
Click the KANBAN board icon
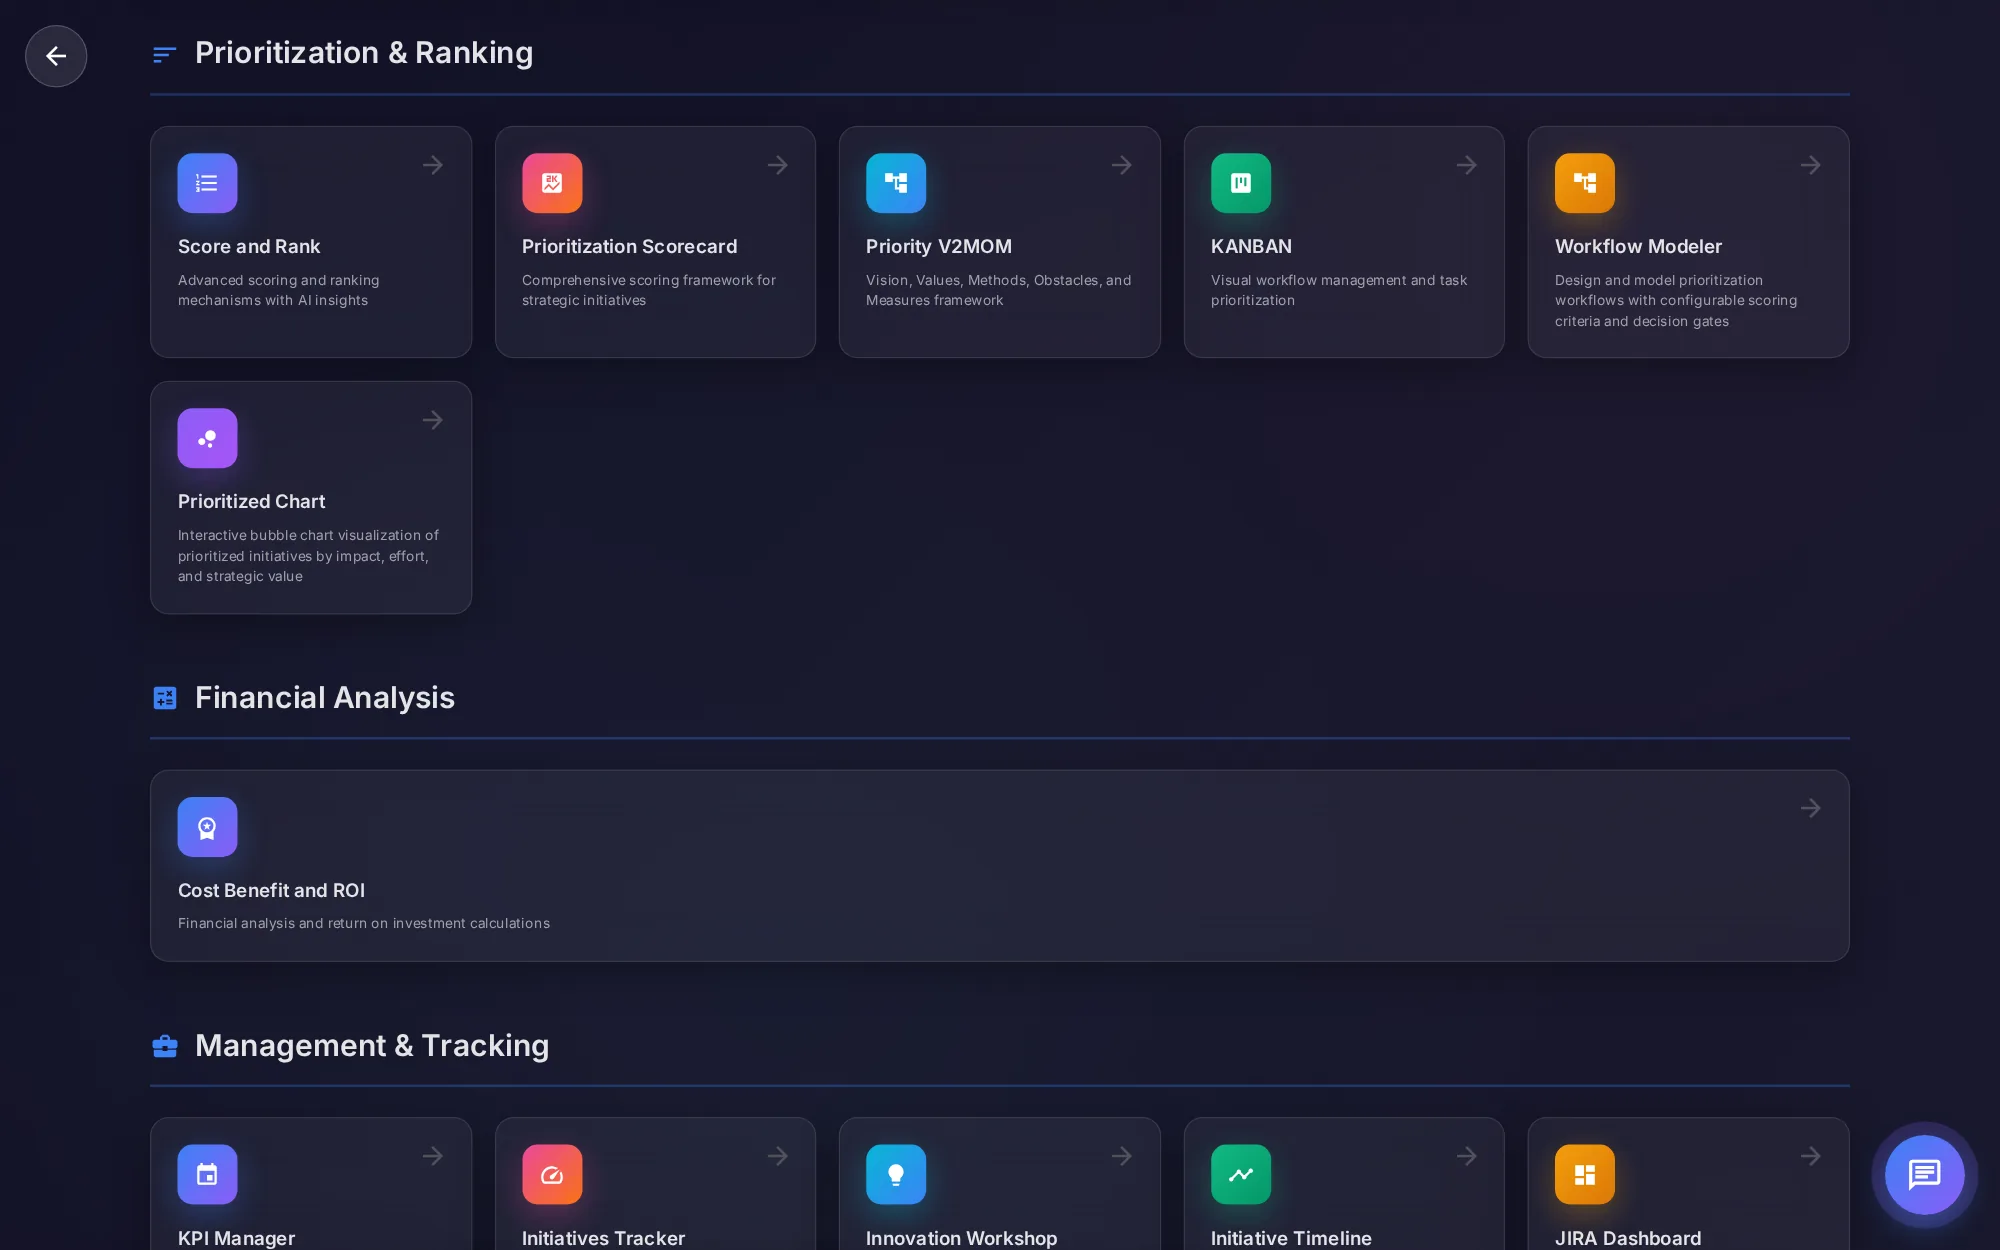1241,183
